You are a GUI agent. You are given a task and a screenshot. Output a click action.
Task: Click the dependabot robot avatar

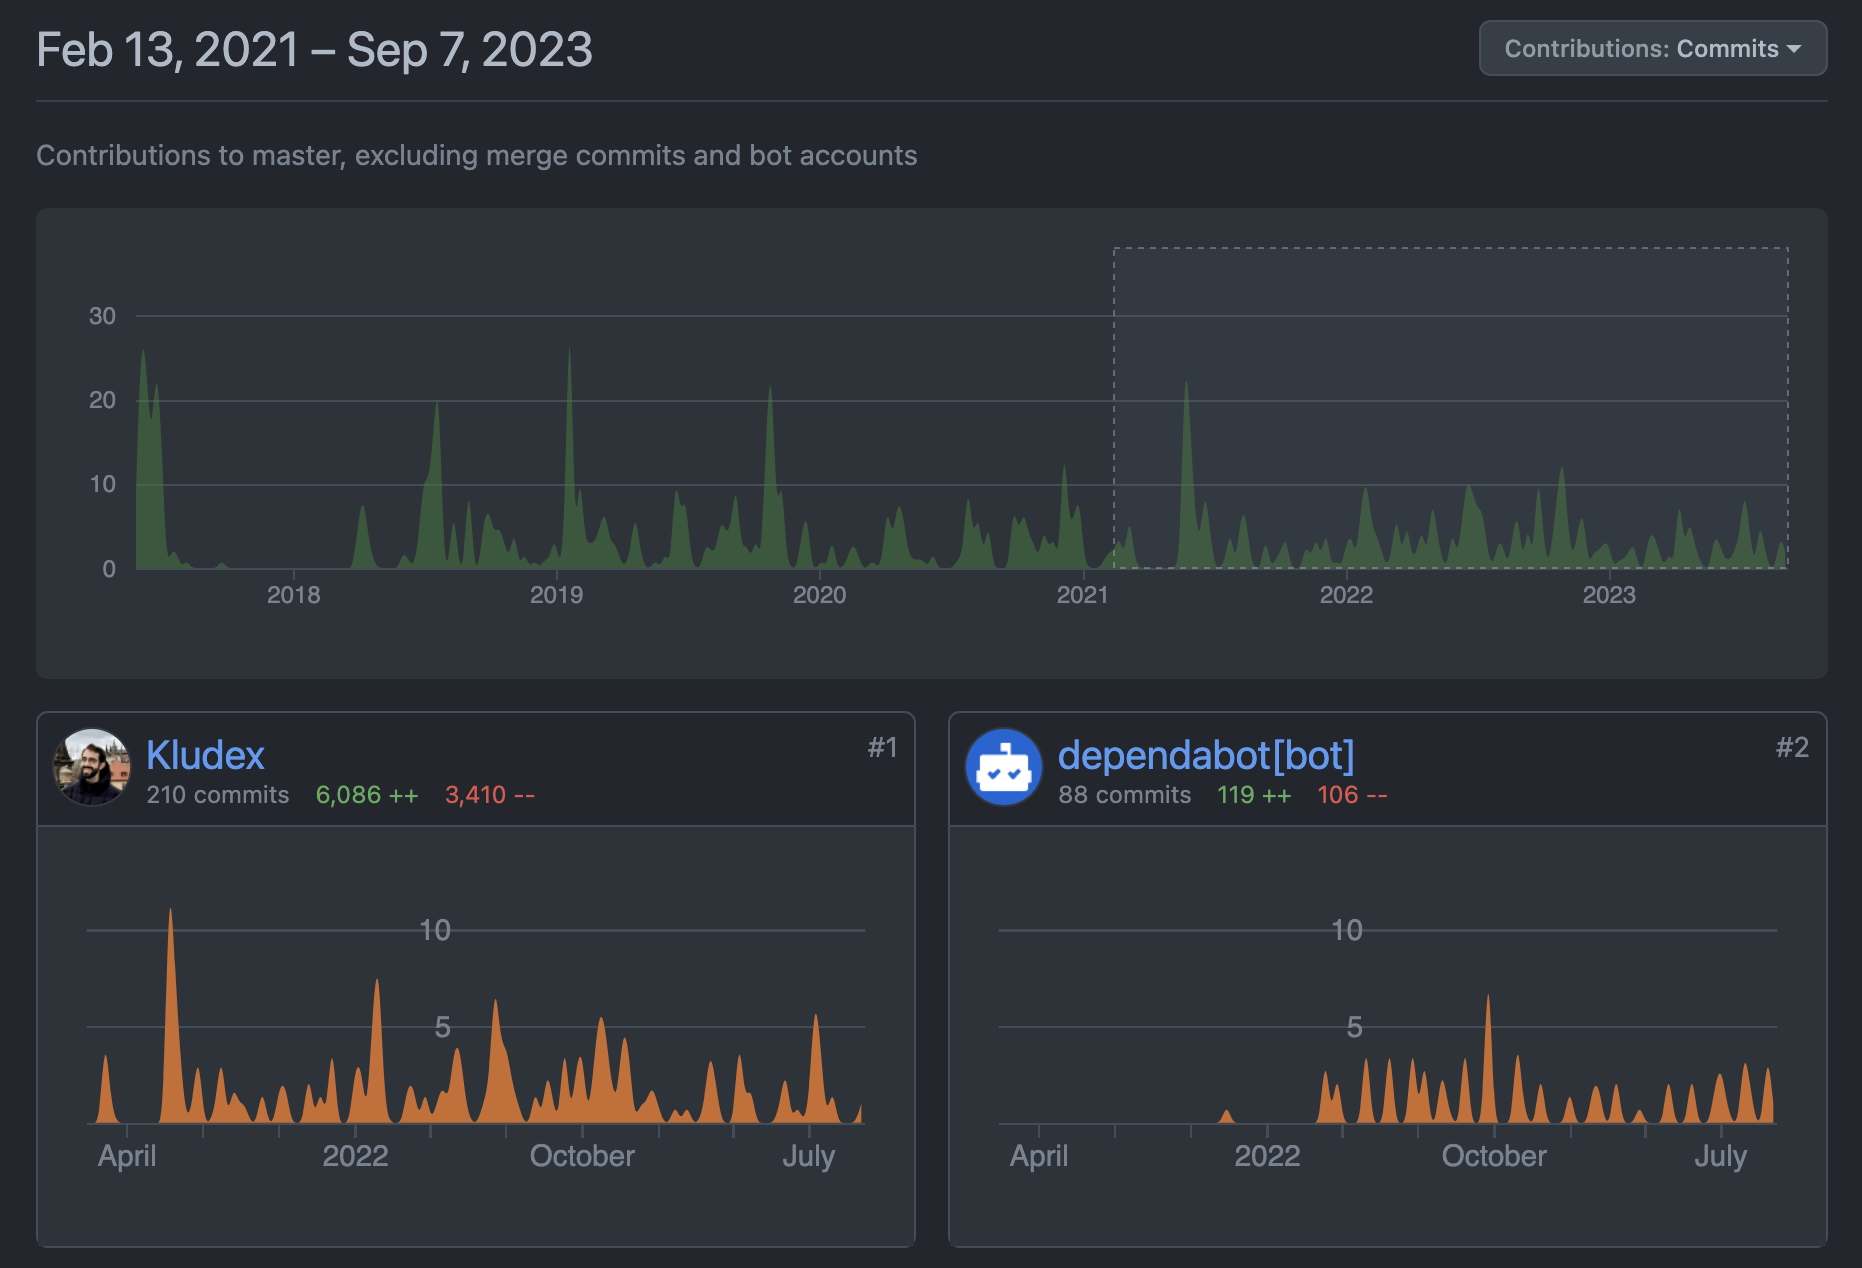(x=1003, y=767)
